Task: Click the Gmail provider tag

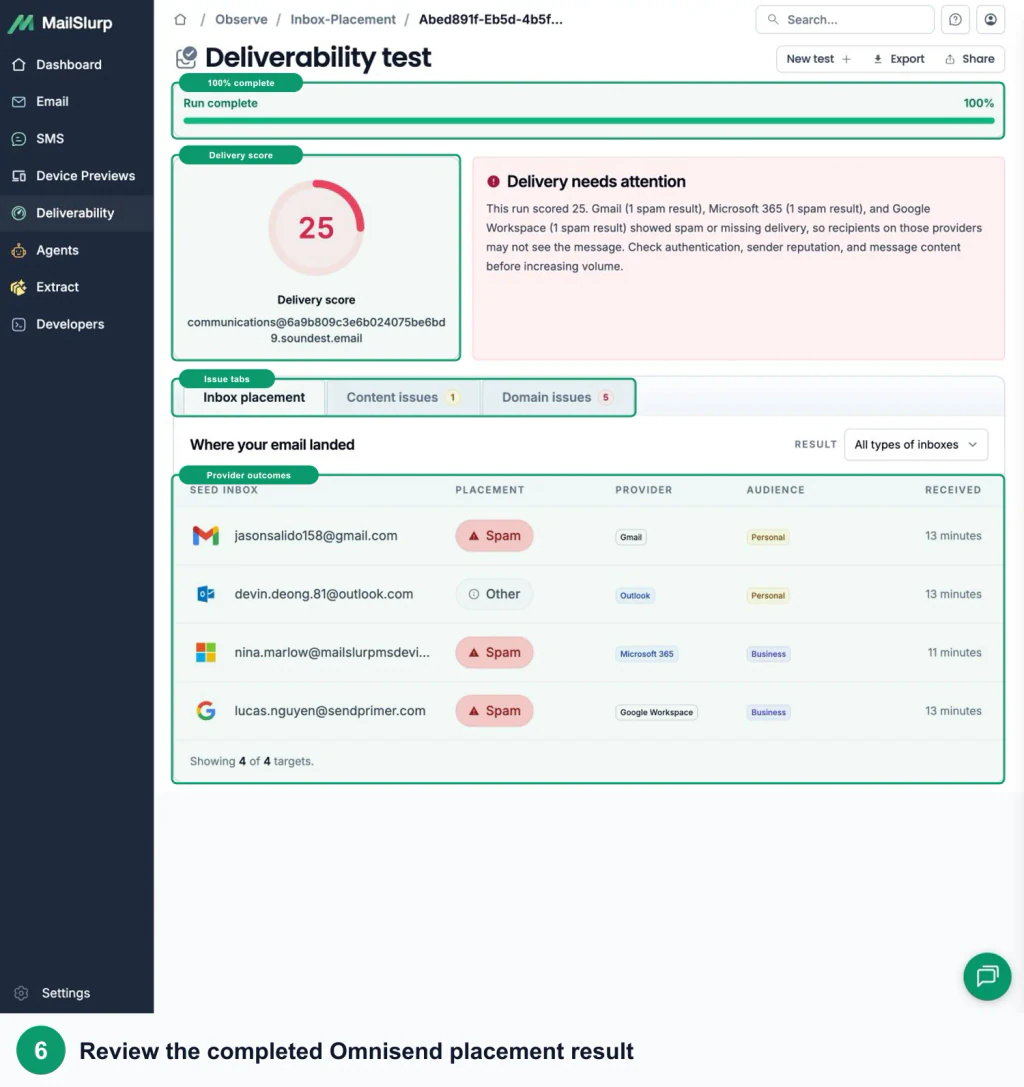Action: (631, 537)
